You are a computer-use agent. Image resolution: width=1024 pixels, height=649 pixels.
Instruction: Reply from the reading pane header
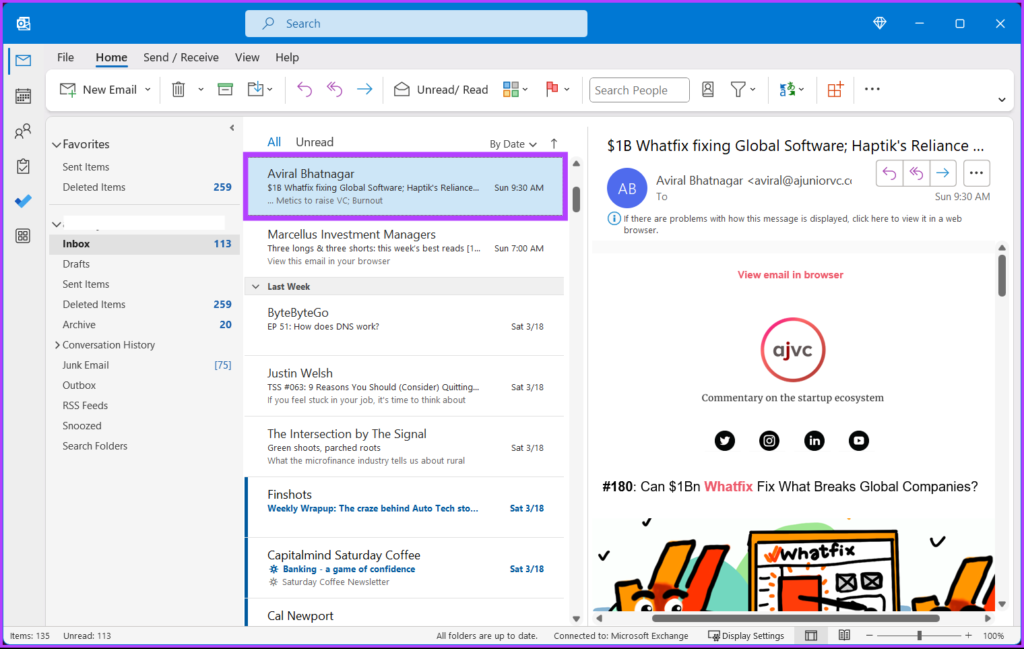889,173
